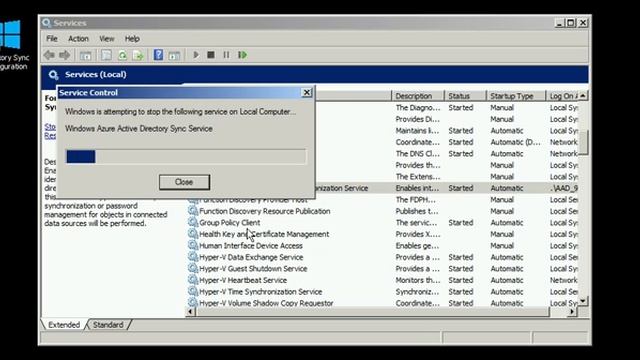
Task: Click the horizontal scrollbar left arrow
Action: (x=190, y=312)
